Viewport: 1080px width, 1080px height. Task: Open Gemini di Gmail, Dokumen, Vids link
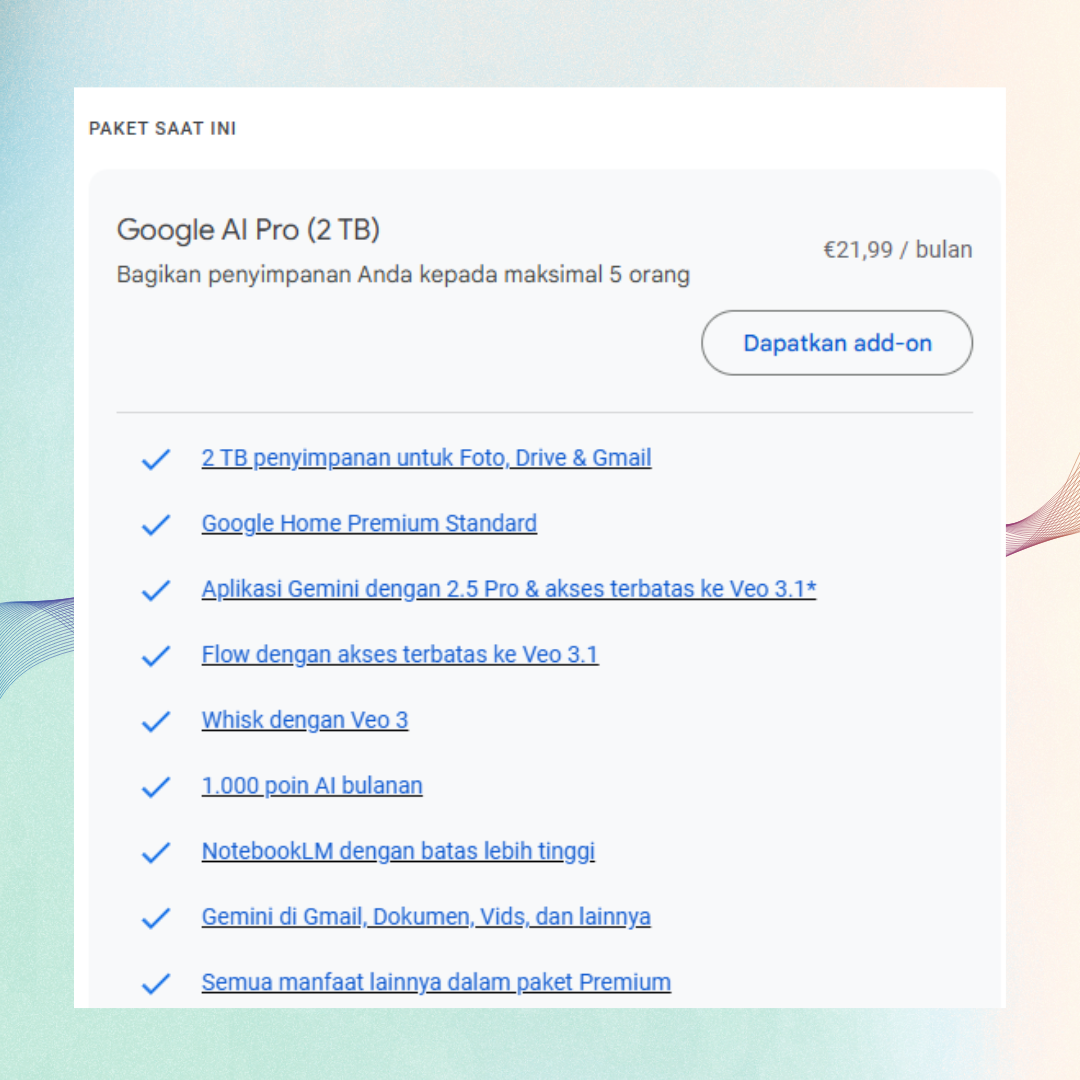click(426, 917)
